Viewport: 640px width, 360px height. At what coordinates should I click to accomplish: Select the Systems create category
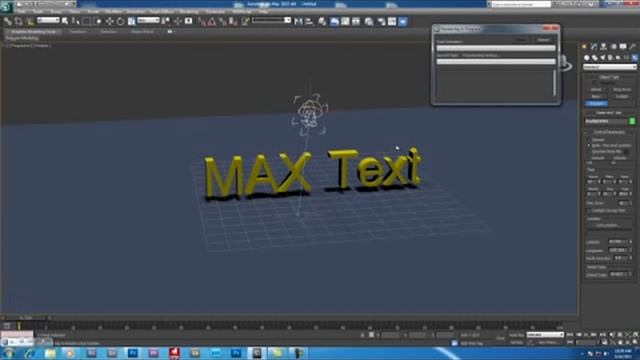[634, 58]
